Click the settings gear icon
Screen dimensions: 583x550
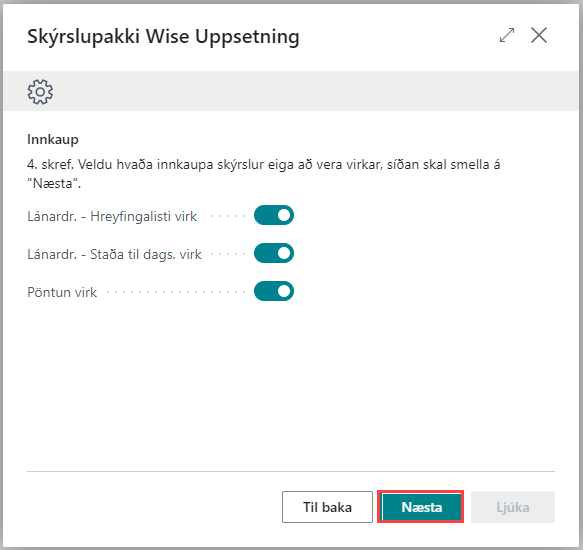(x=40, y=91)
